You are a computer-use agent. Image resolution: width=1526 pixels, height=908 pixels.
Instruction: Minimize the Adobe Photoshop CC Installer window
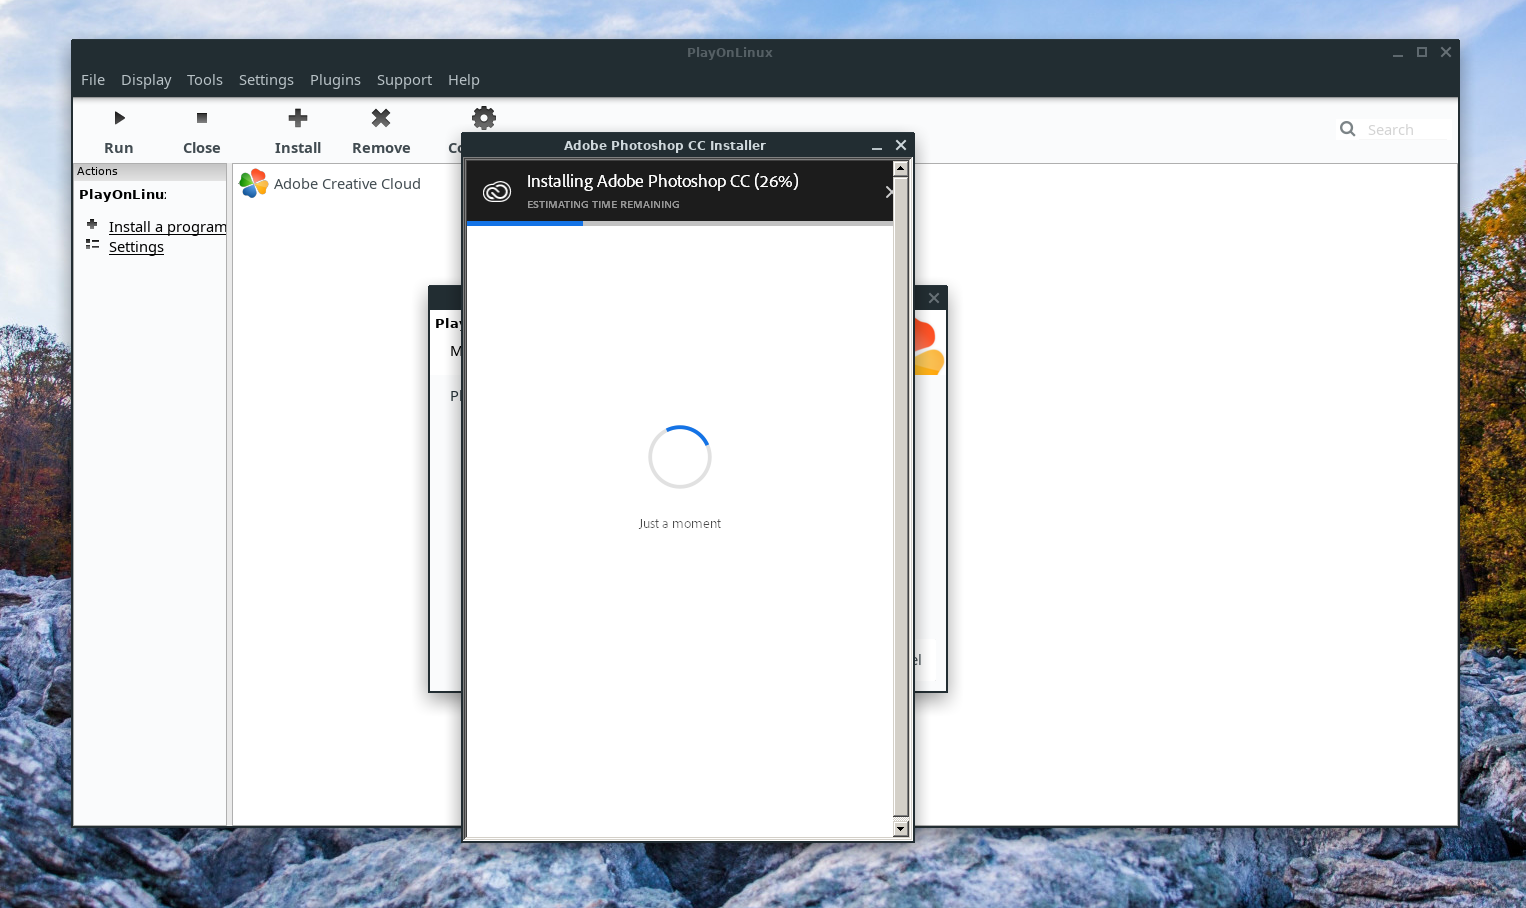[x=877, y=146]
